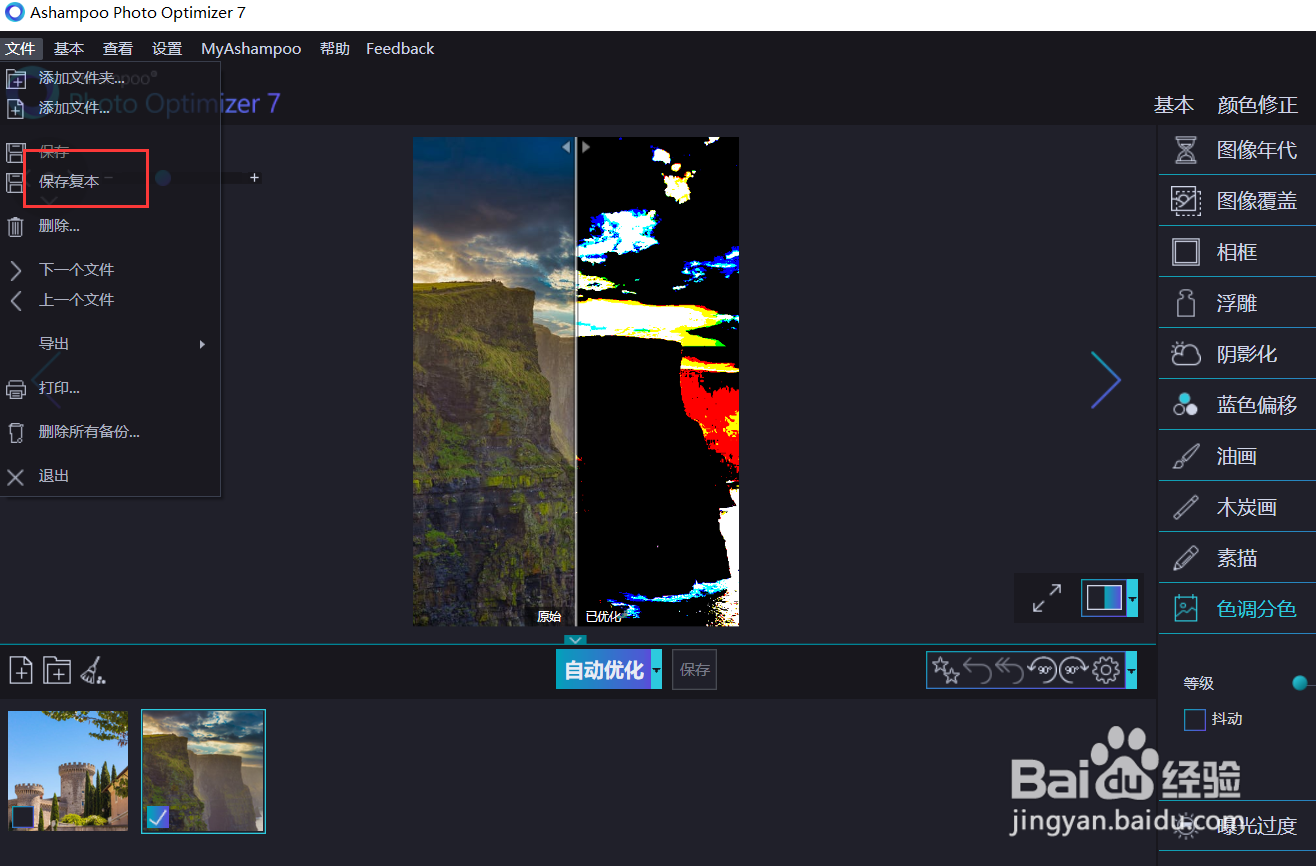Rotate image 90° counterclockwise
1316x866 pixels.
(x=1042, y=670)
